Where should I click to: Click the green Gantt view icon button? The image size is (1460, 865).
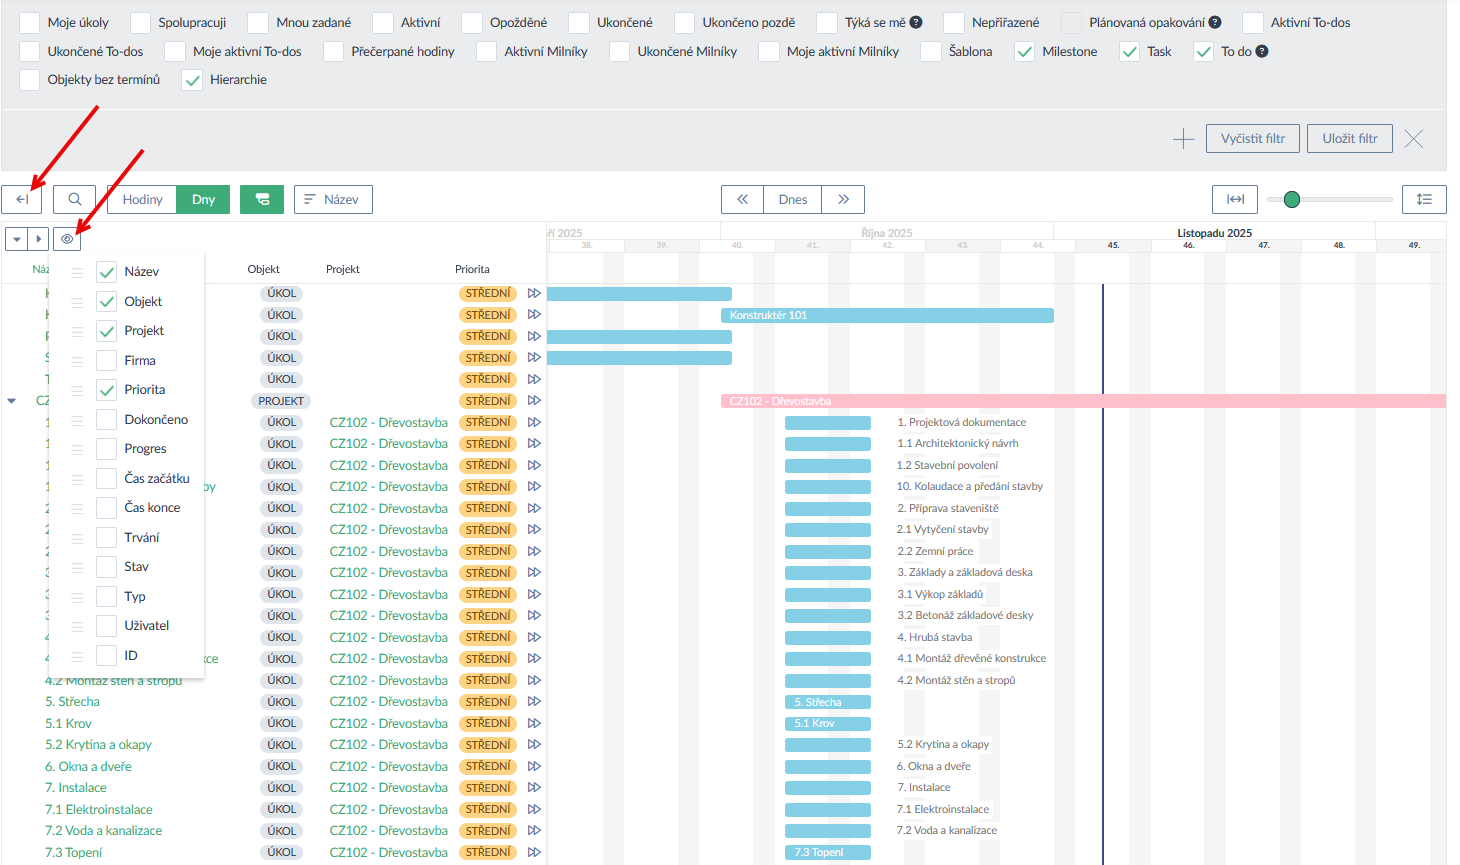[x=262, y=199]
